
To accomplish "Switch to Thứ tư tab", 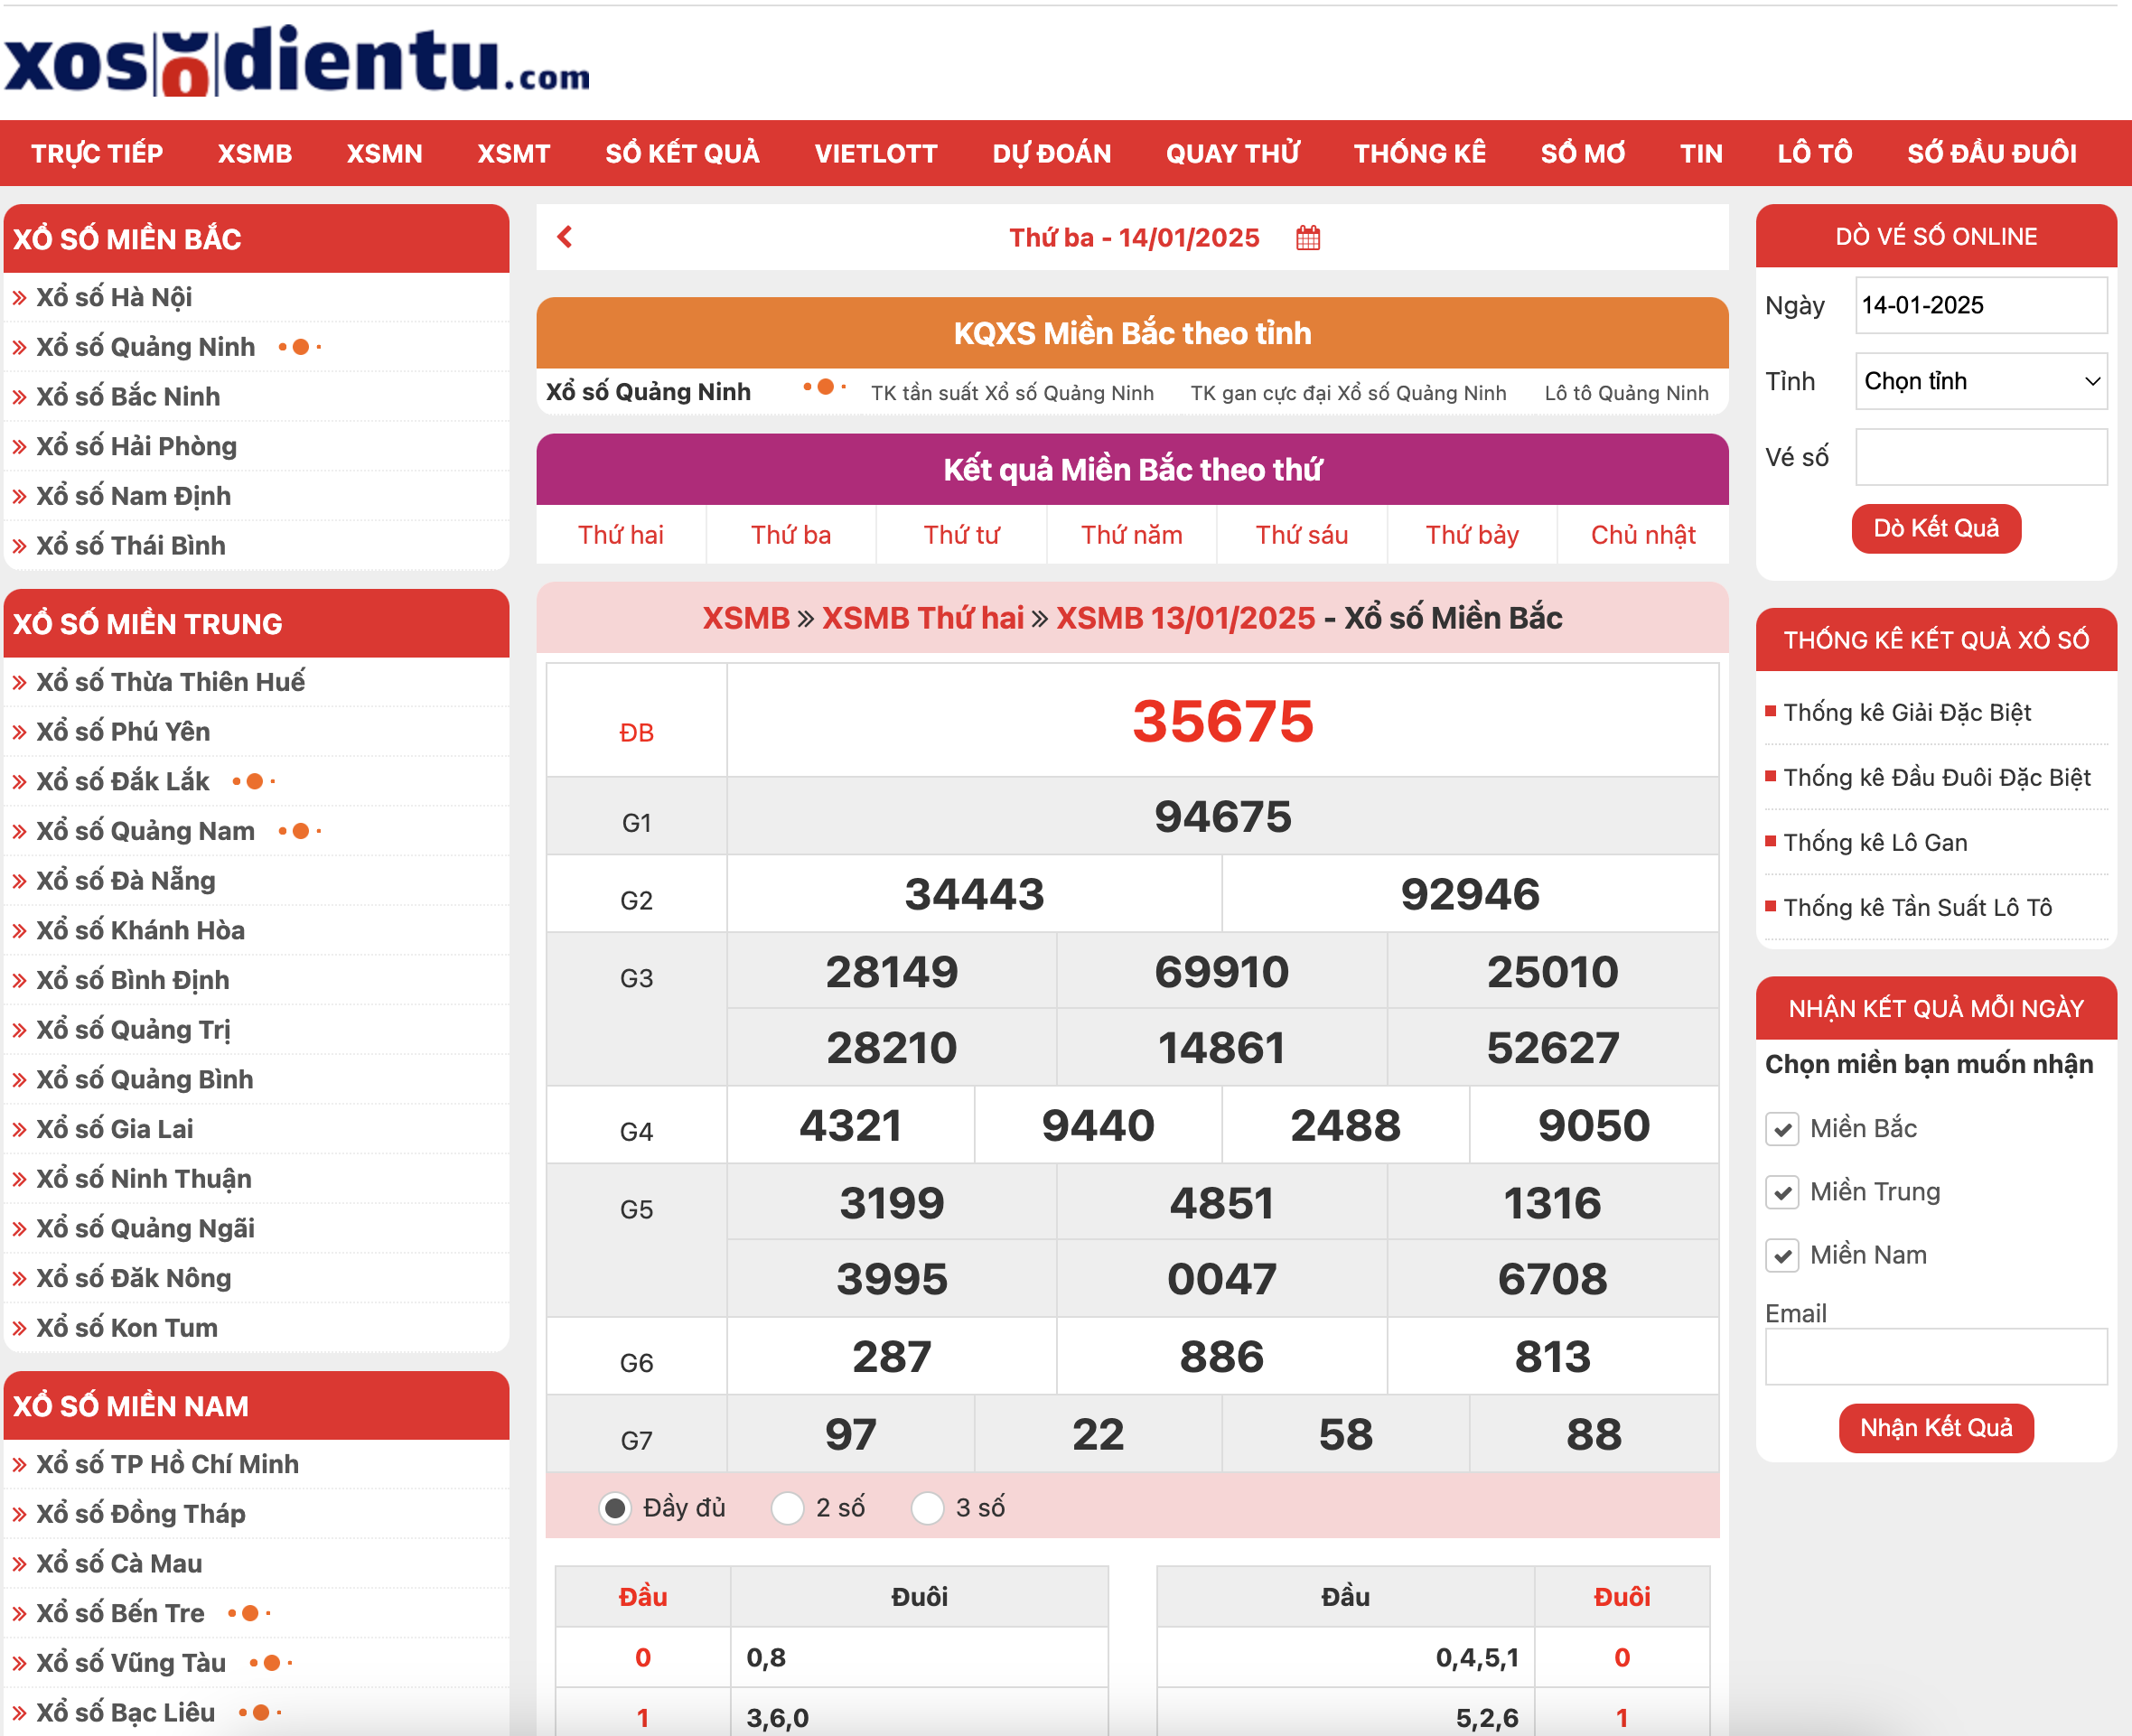I will 961,535.
